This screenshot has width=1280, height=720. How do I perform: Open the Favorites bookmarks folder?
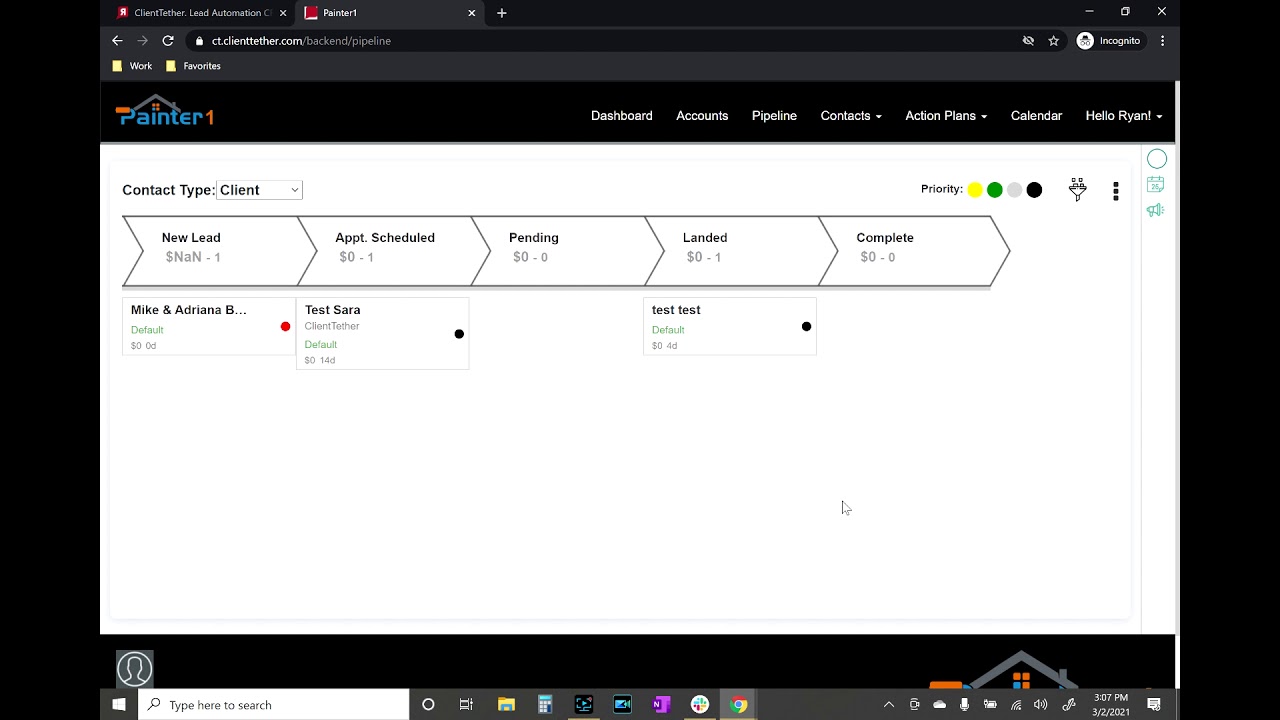193,66
